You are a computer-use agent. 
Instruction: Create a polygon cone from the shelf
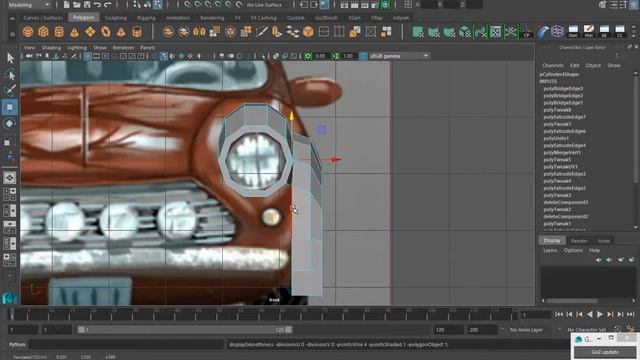coord(74,31)
